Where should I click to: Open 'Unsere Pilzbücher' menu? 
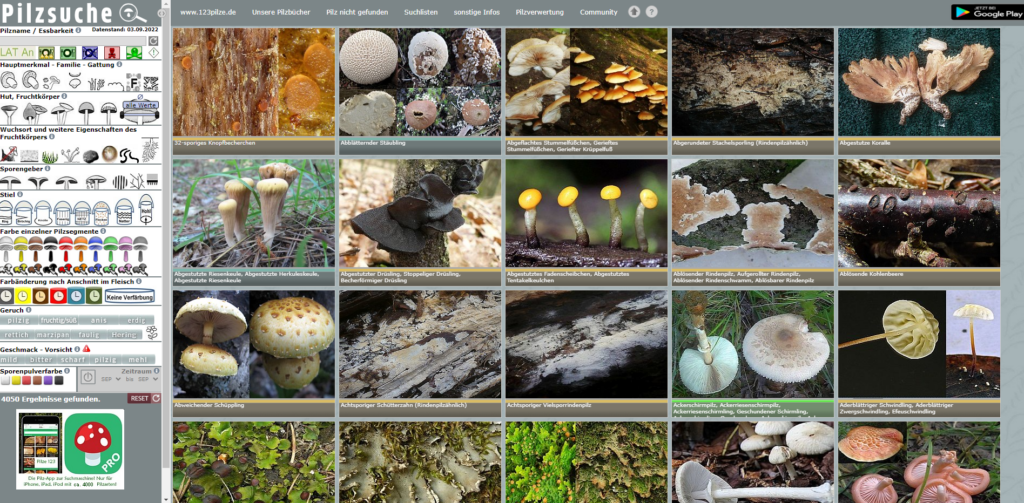coord(281,12)
